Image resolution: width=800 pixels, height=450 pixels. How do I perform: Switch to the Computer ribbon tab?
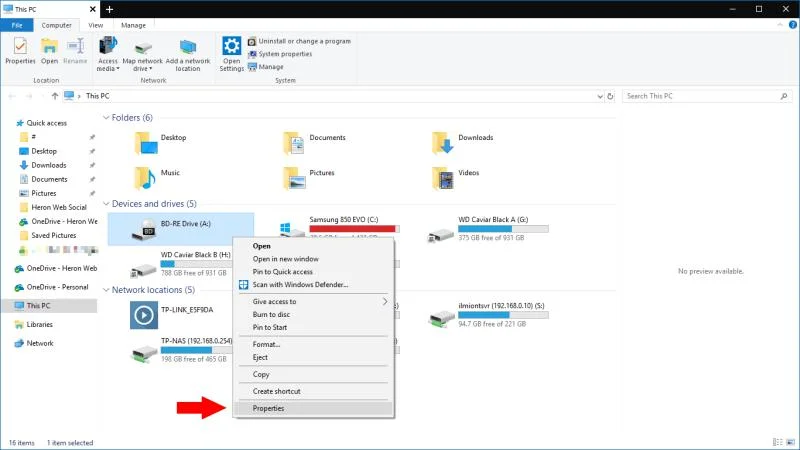pos(56,25)
